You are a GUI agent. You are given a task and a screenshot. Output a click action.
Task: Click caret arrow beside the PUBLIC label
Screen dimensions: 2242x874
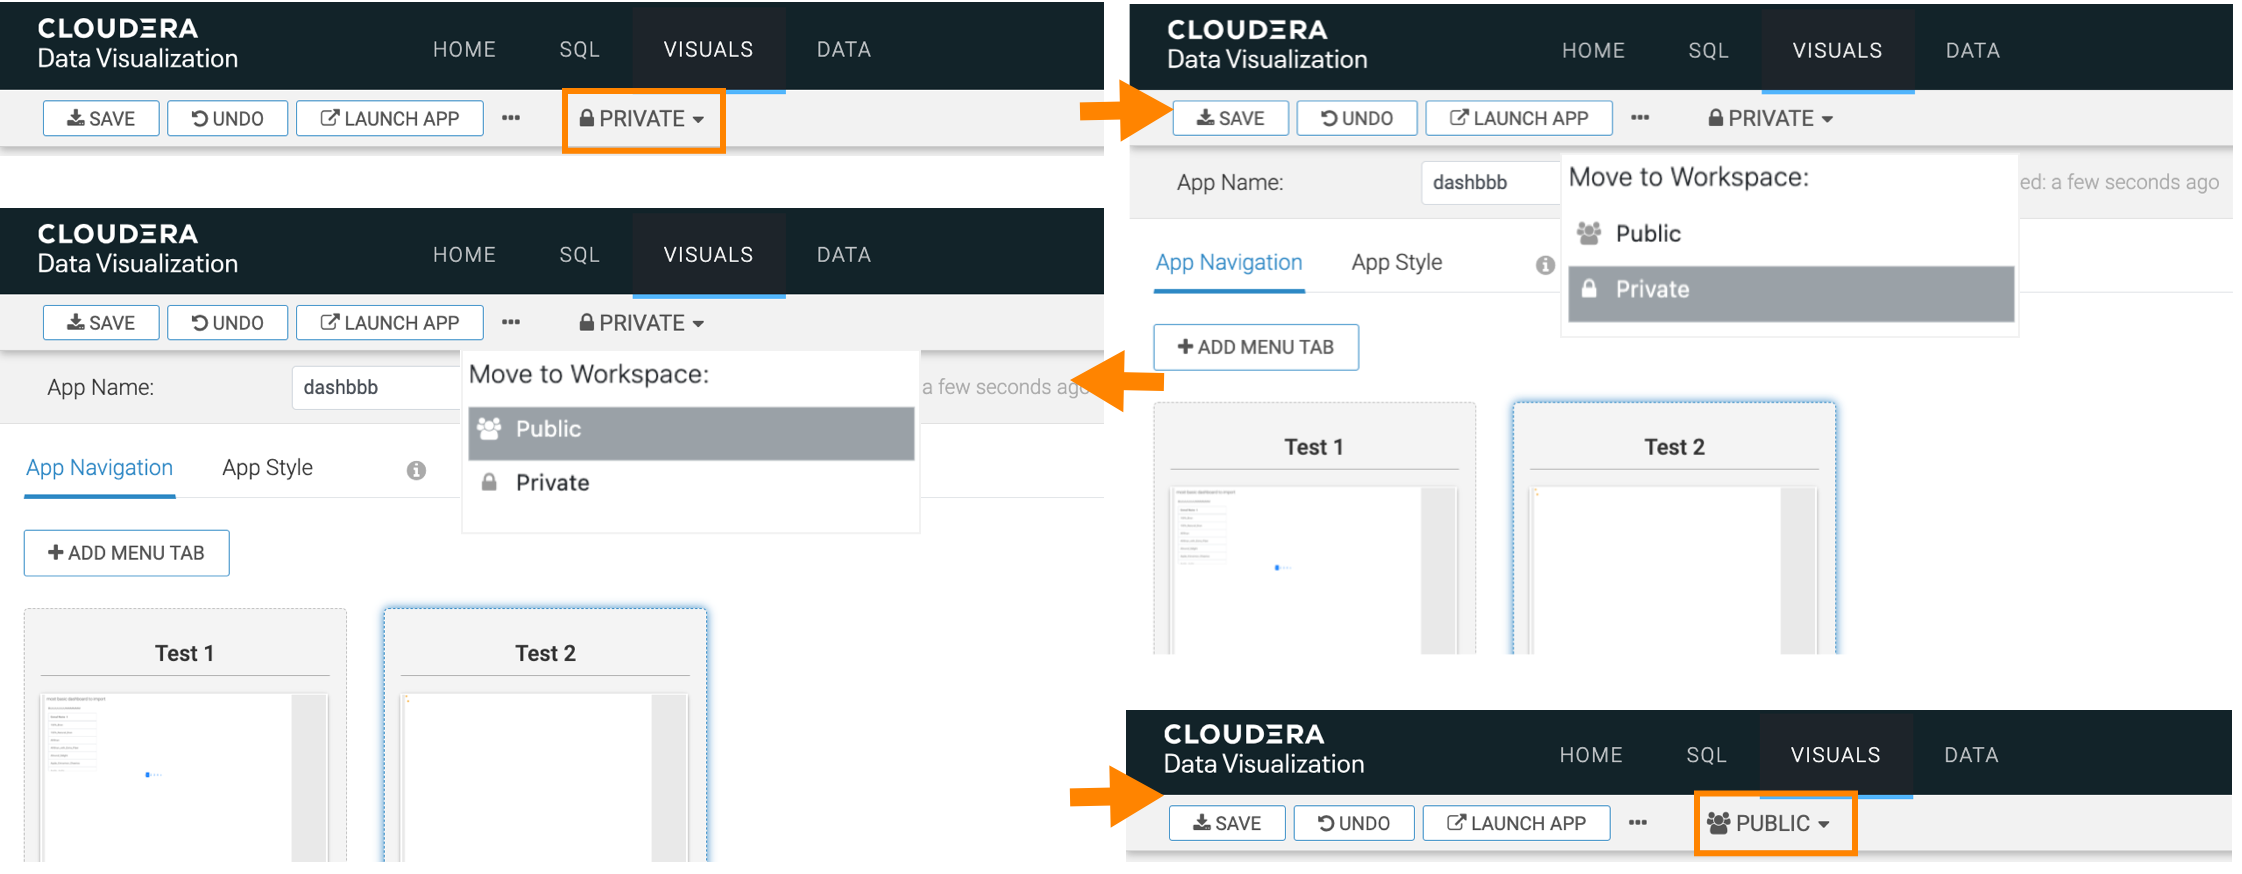[1824, 824]
